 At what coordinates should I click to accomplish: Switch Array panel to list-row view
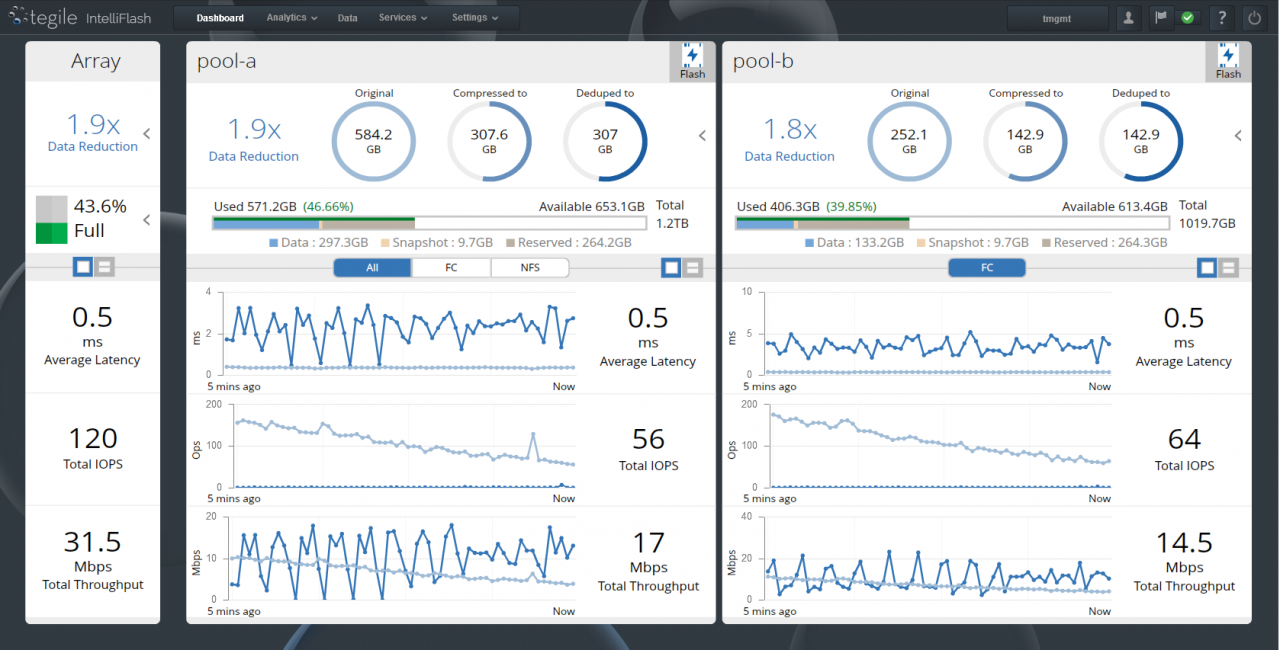tap(105, 267)
